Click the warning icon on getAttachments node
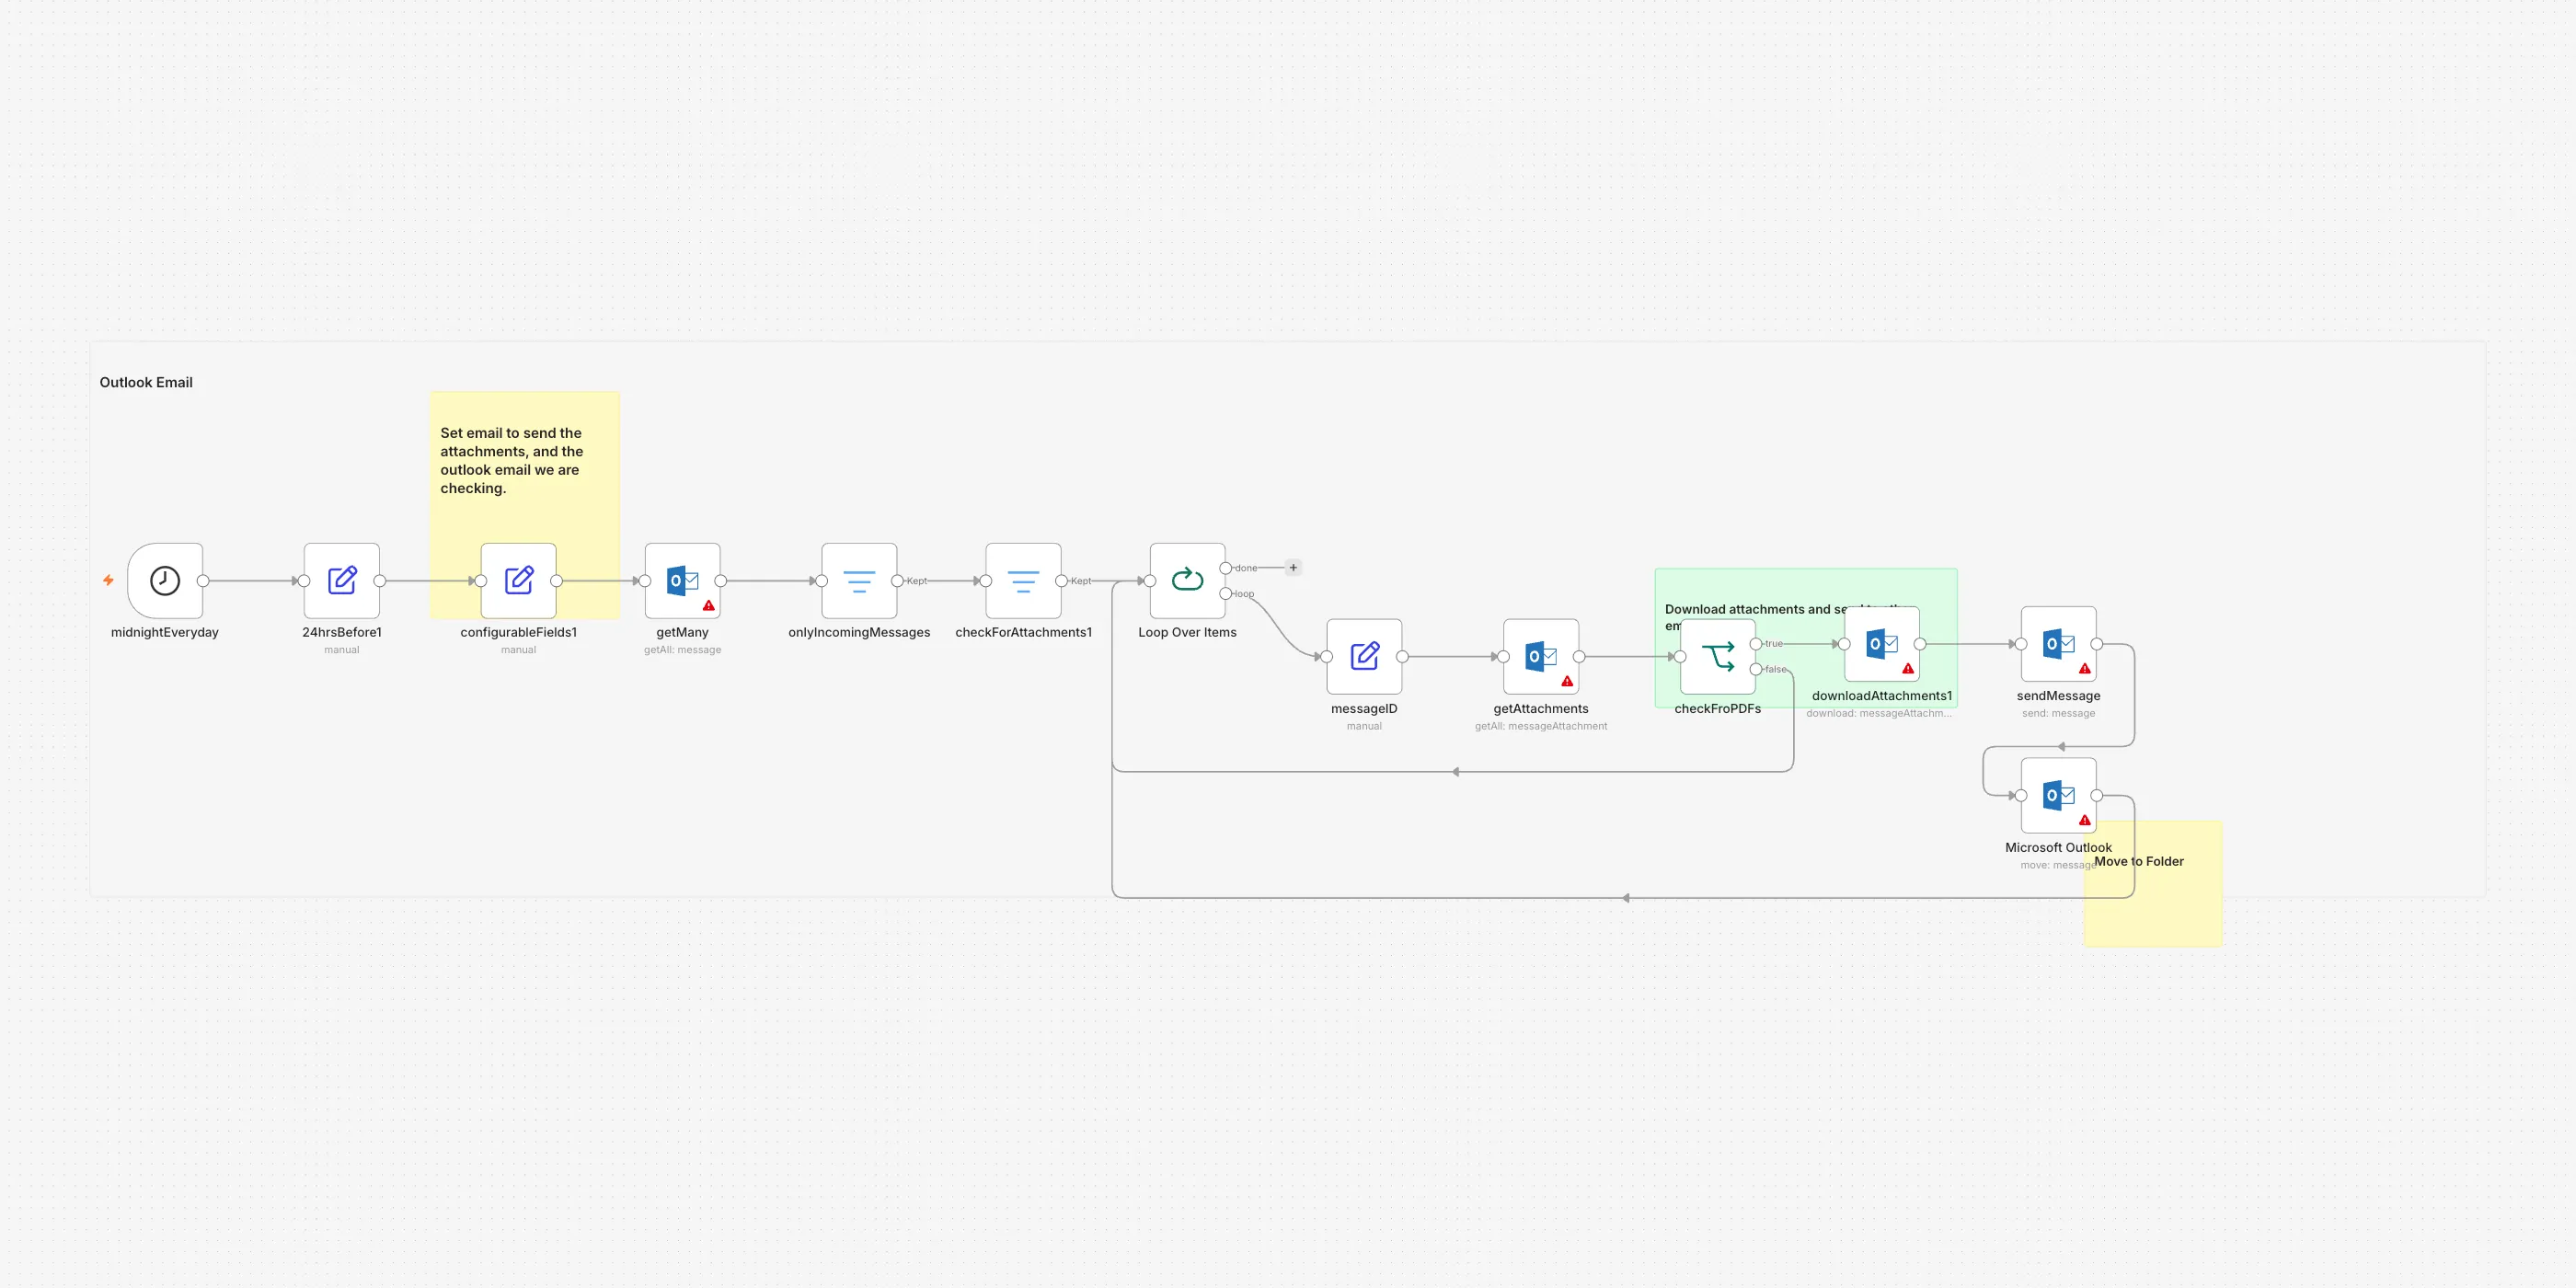The width and height of the screenshot is (2576, 1288). tap(1567, 681)
